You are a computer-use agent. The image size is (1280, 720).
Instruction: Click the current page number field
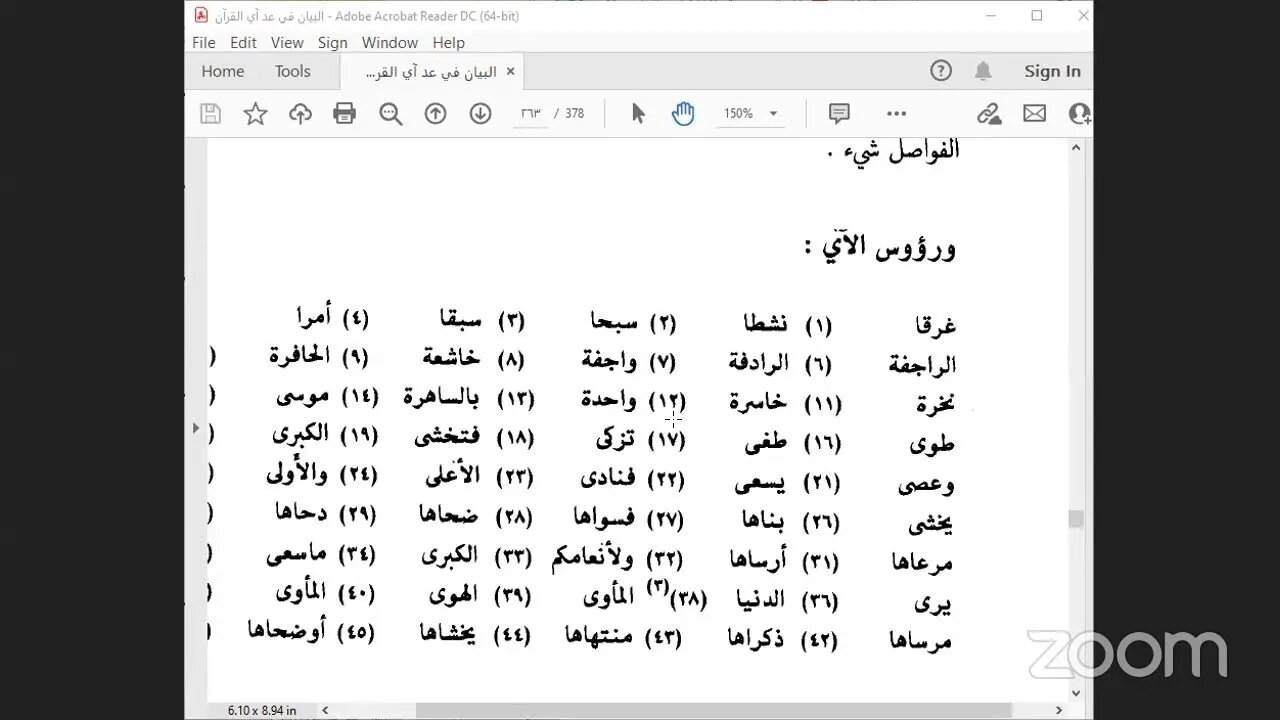tap(530, 114)
